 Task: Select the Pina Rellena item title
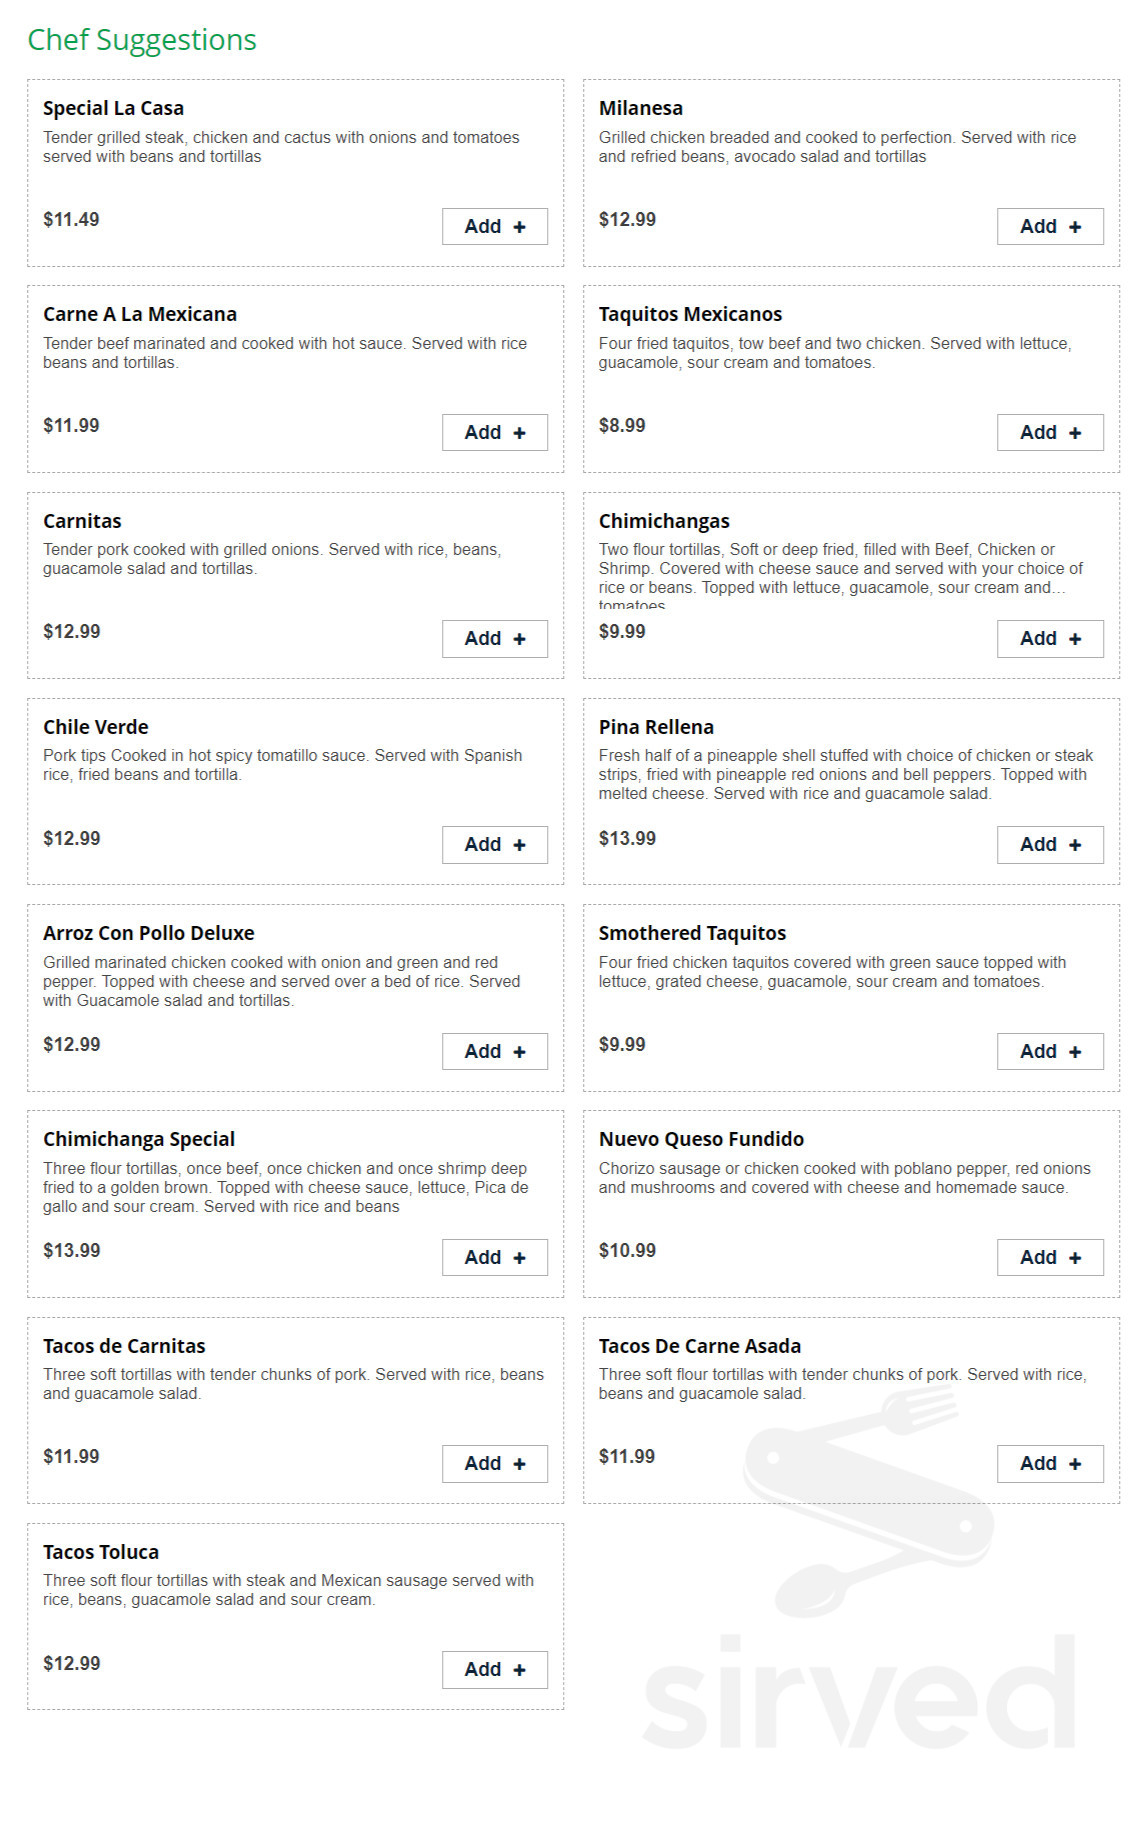(656, 727)
